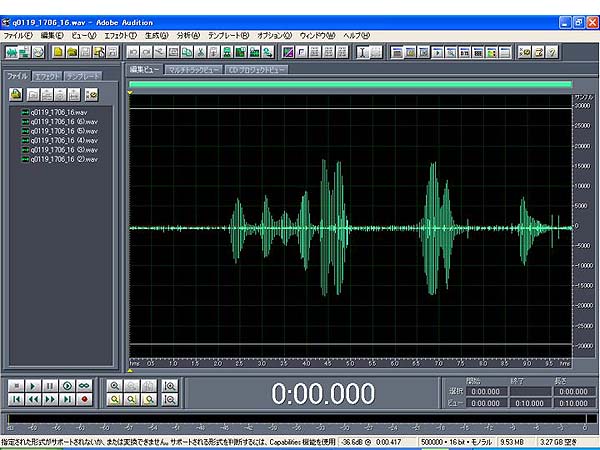This screenshot has width=600, height=450.
Task: Open the ヘルプ(H) menu
Action: [357, 36]
